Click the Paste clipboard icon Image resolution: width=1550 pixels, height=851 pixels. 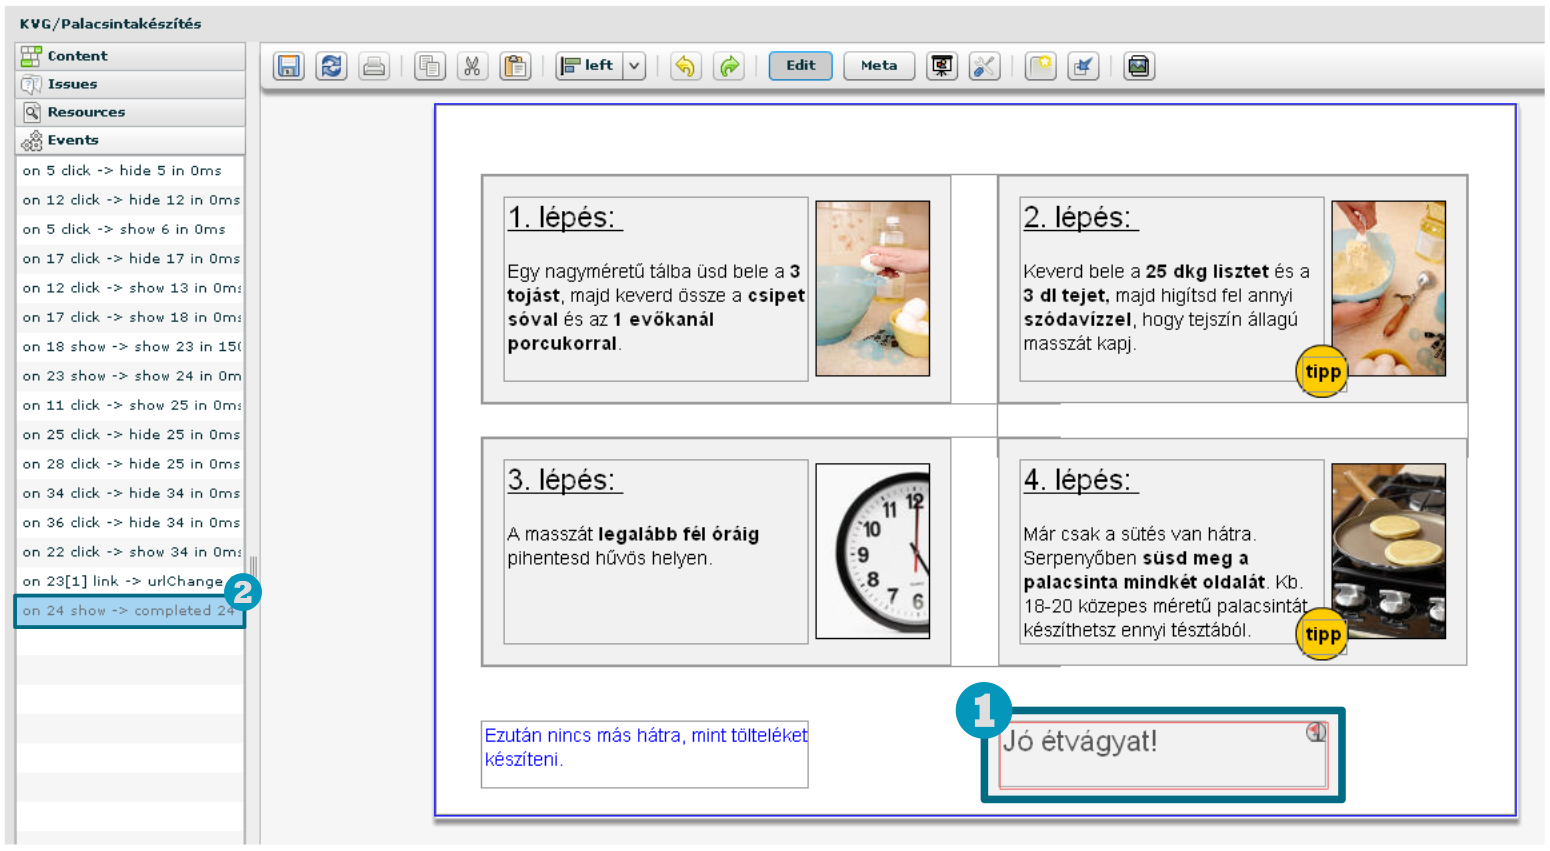click(515, 66)
